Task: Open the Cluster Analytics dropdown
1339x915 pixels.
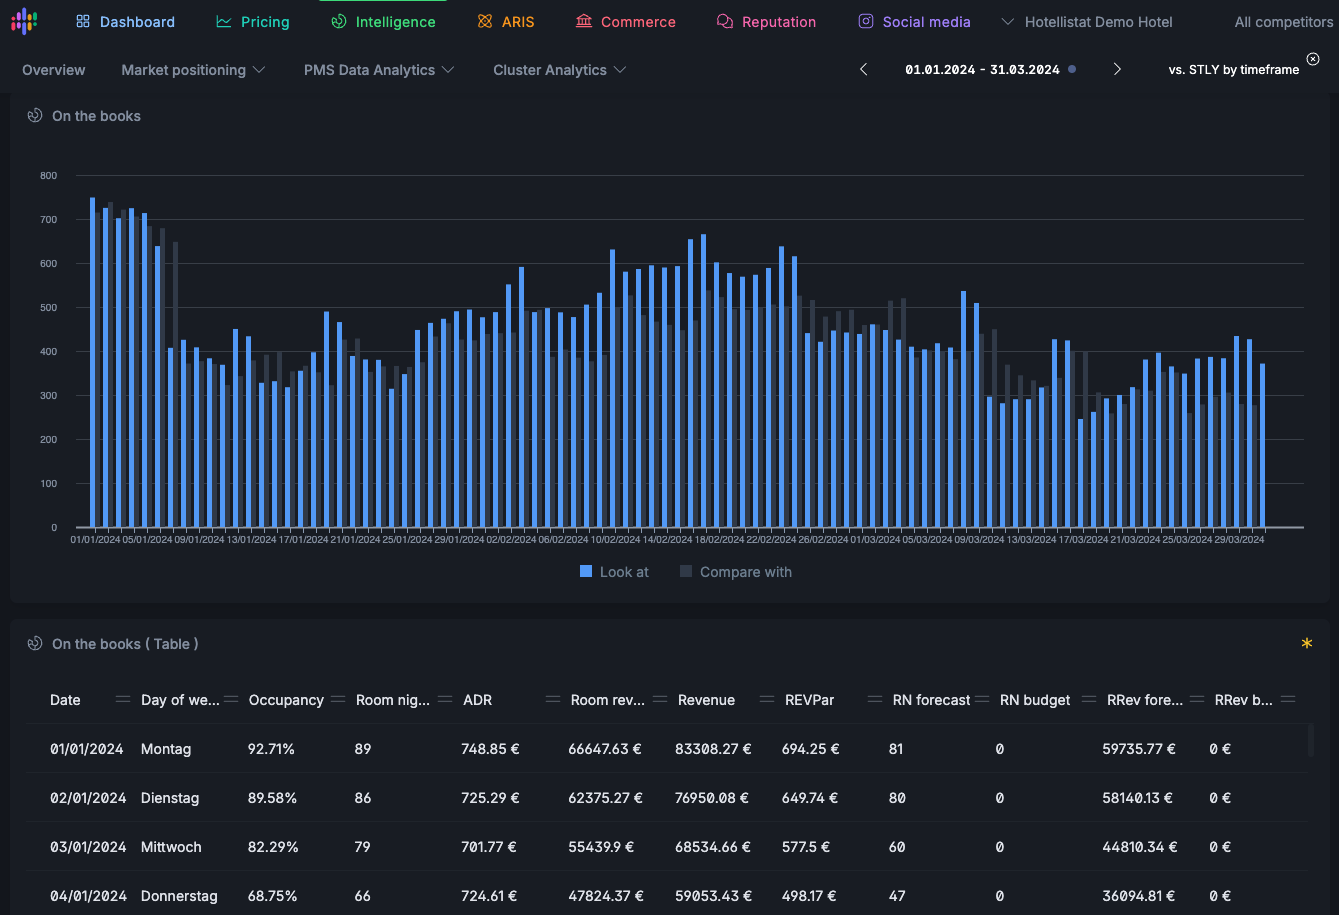Action: 560,70
